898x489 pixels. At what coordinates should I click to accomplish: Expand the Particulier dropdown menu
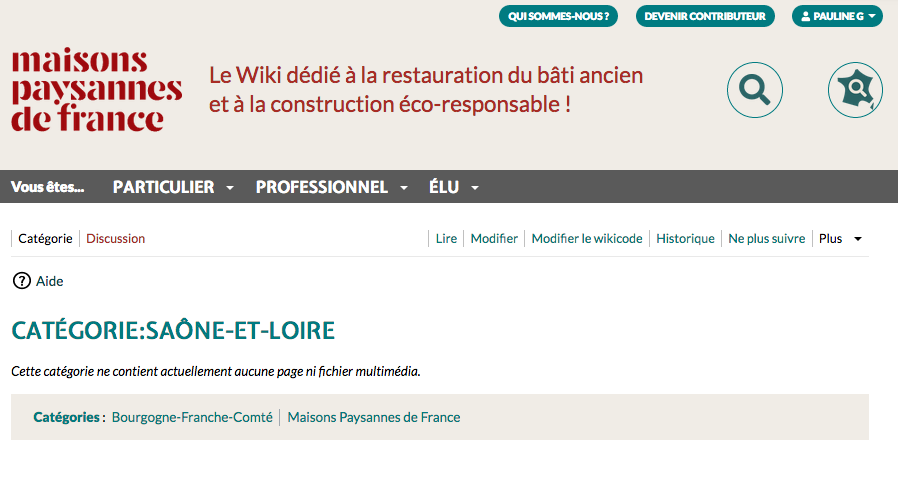point(174,187)
